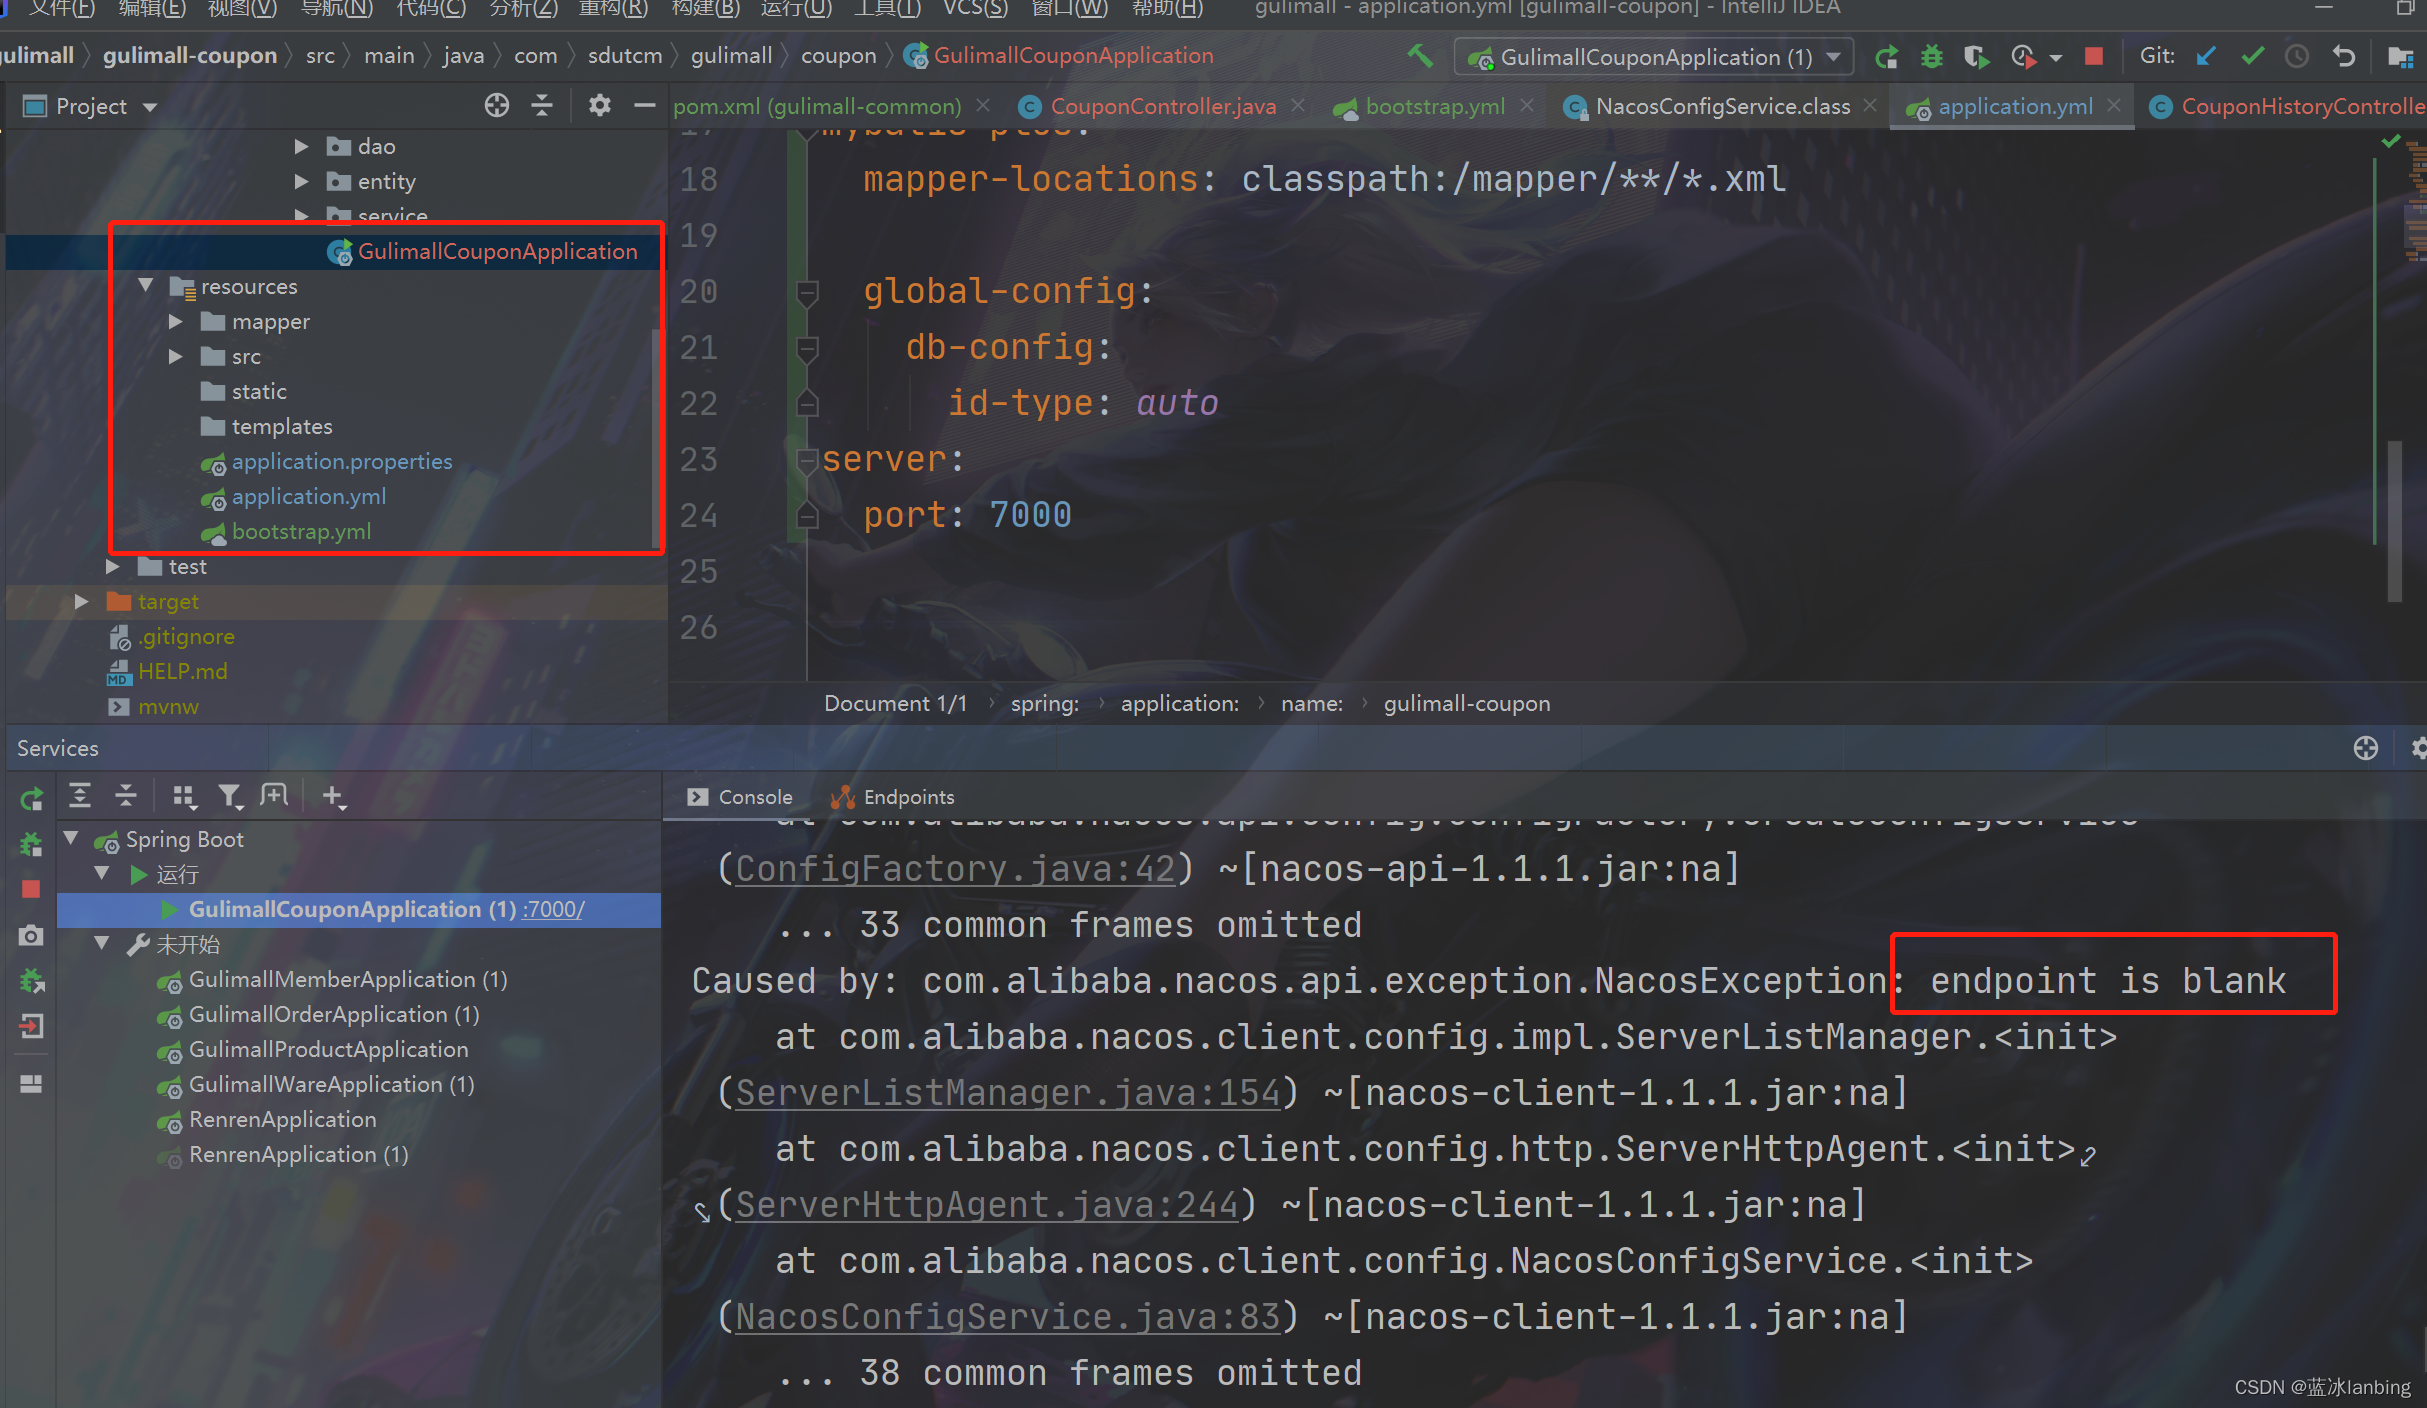Viewport: 2427px width, 1408px height.
Task: Open the NacosConfigService.java:83 stack trace link
Action: [x=1008, y=1317]
